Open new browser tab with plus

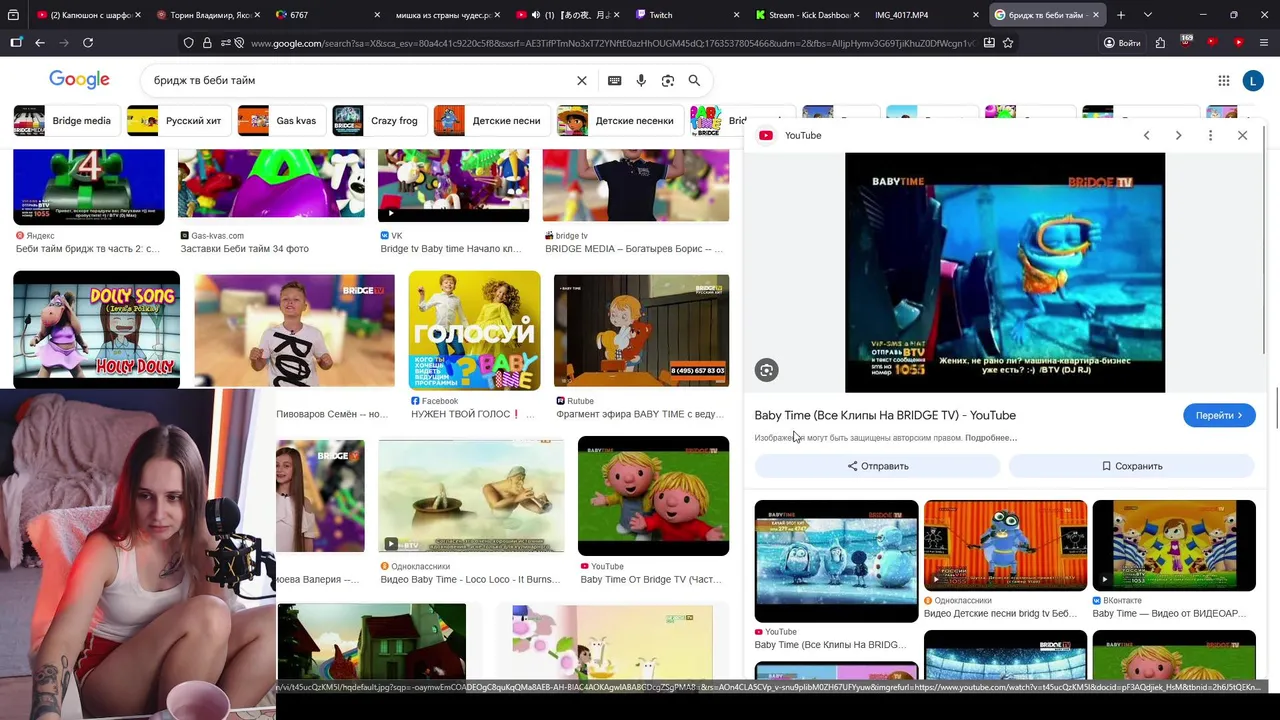click(x=1121, y=15)
